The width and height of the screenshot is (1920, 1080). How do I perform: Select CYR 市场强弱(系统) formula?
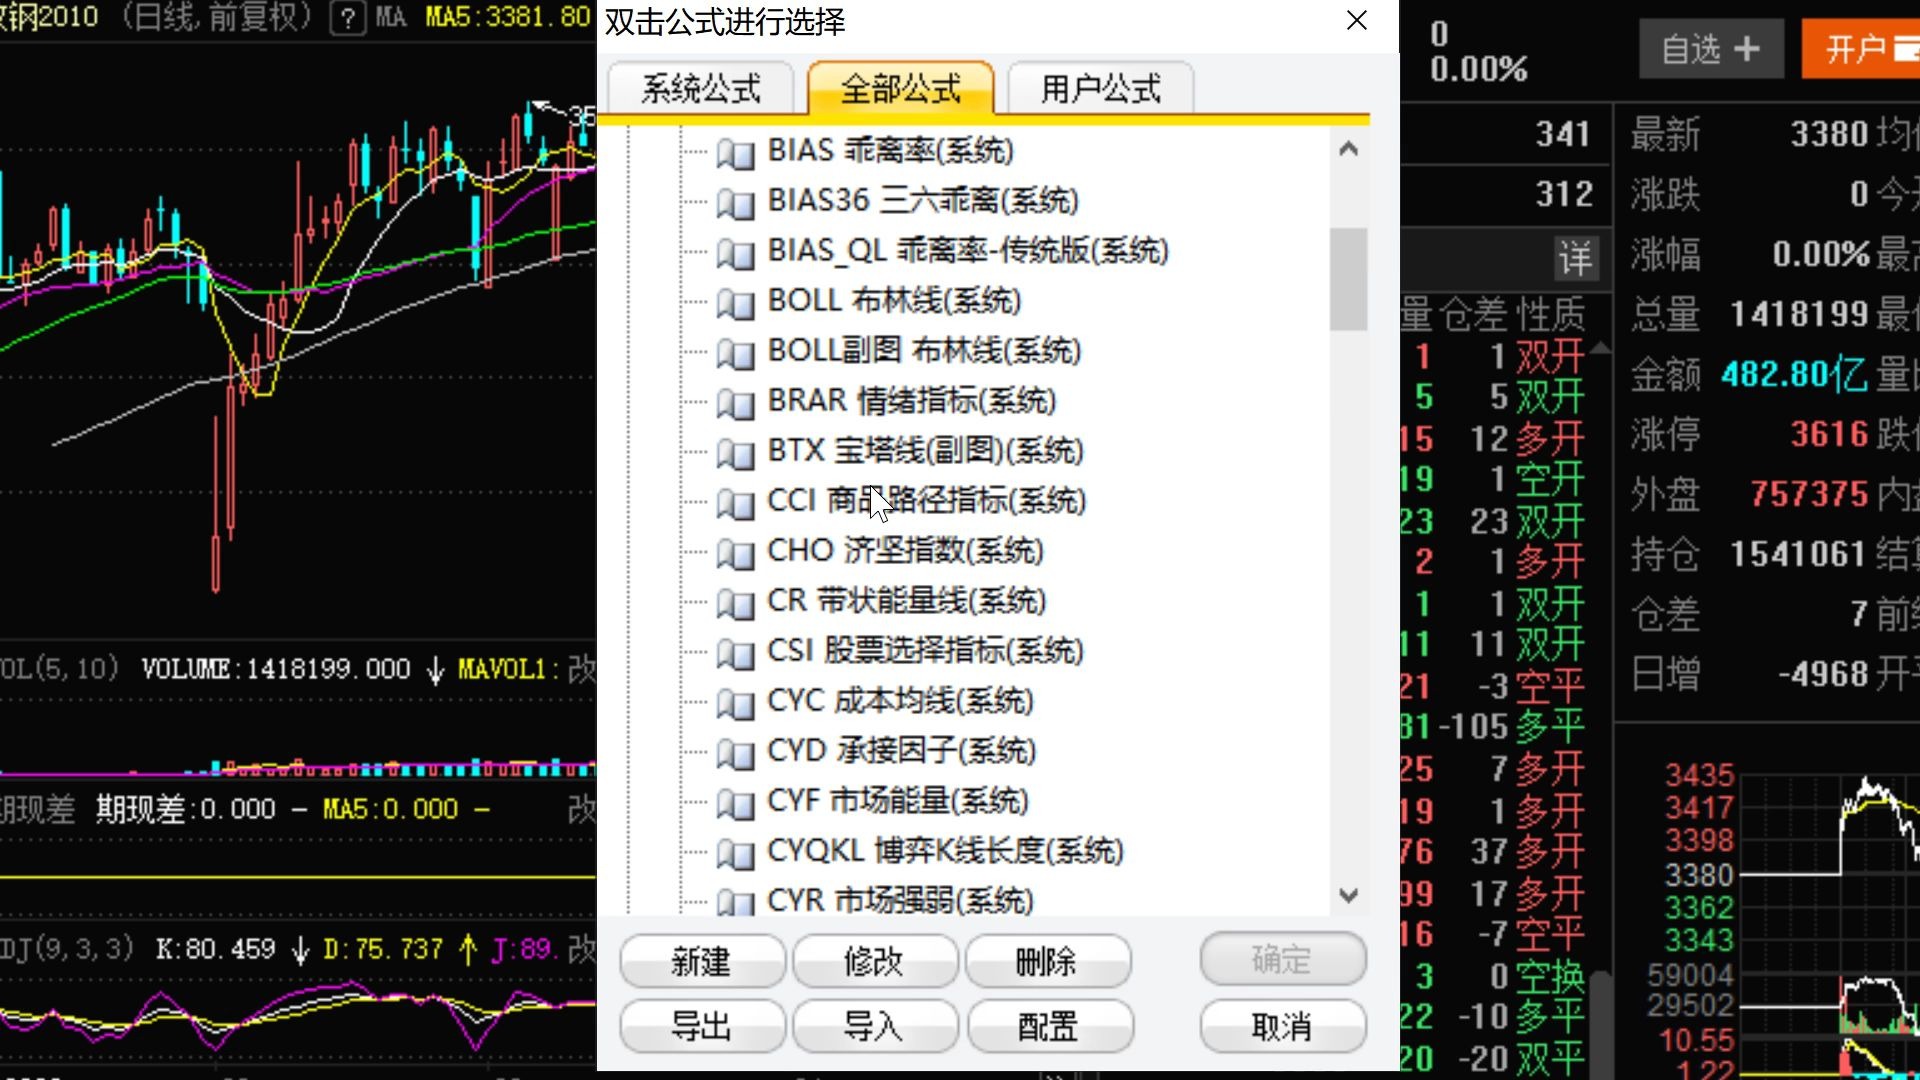[900, 900]
